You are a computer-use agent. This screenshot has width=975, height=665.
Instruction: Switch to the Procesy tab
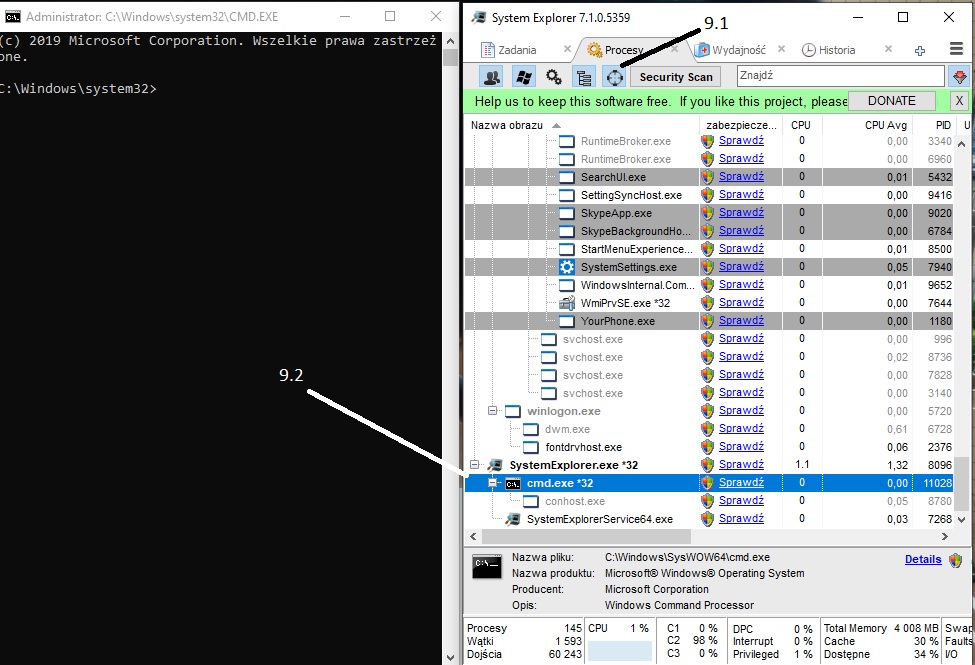pyautogui.click(x=624, y=50)
